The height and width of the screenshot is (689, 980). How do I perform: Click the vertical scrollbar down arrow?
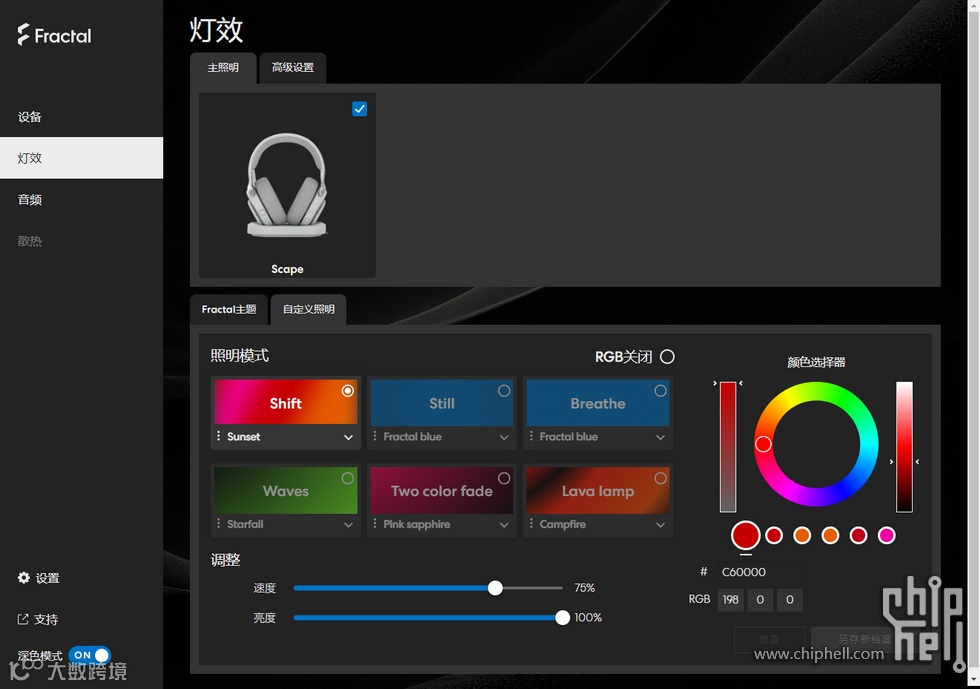click(974, 678)
